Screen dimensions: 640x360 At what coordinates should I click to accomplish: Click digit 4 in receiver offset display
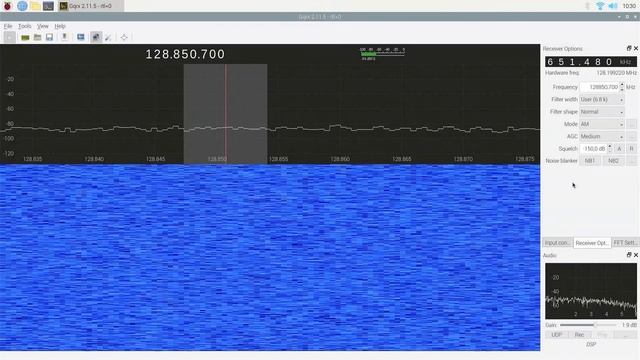point(587,62)
